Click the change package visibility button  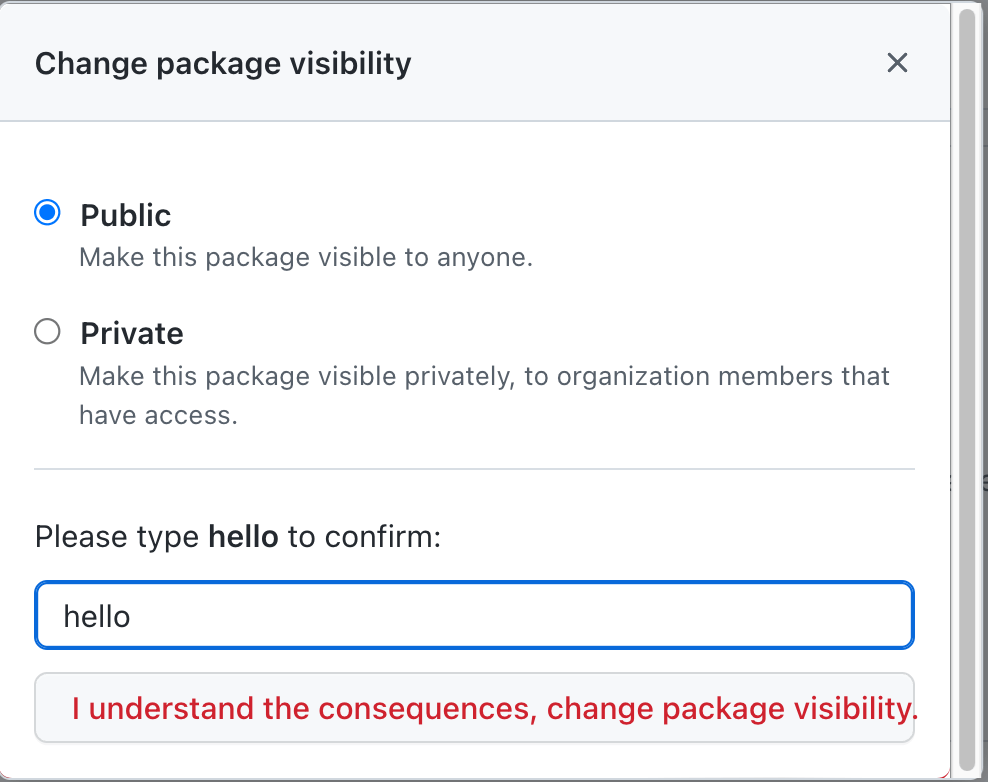coord(475,707)
